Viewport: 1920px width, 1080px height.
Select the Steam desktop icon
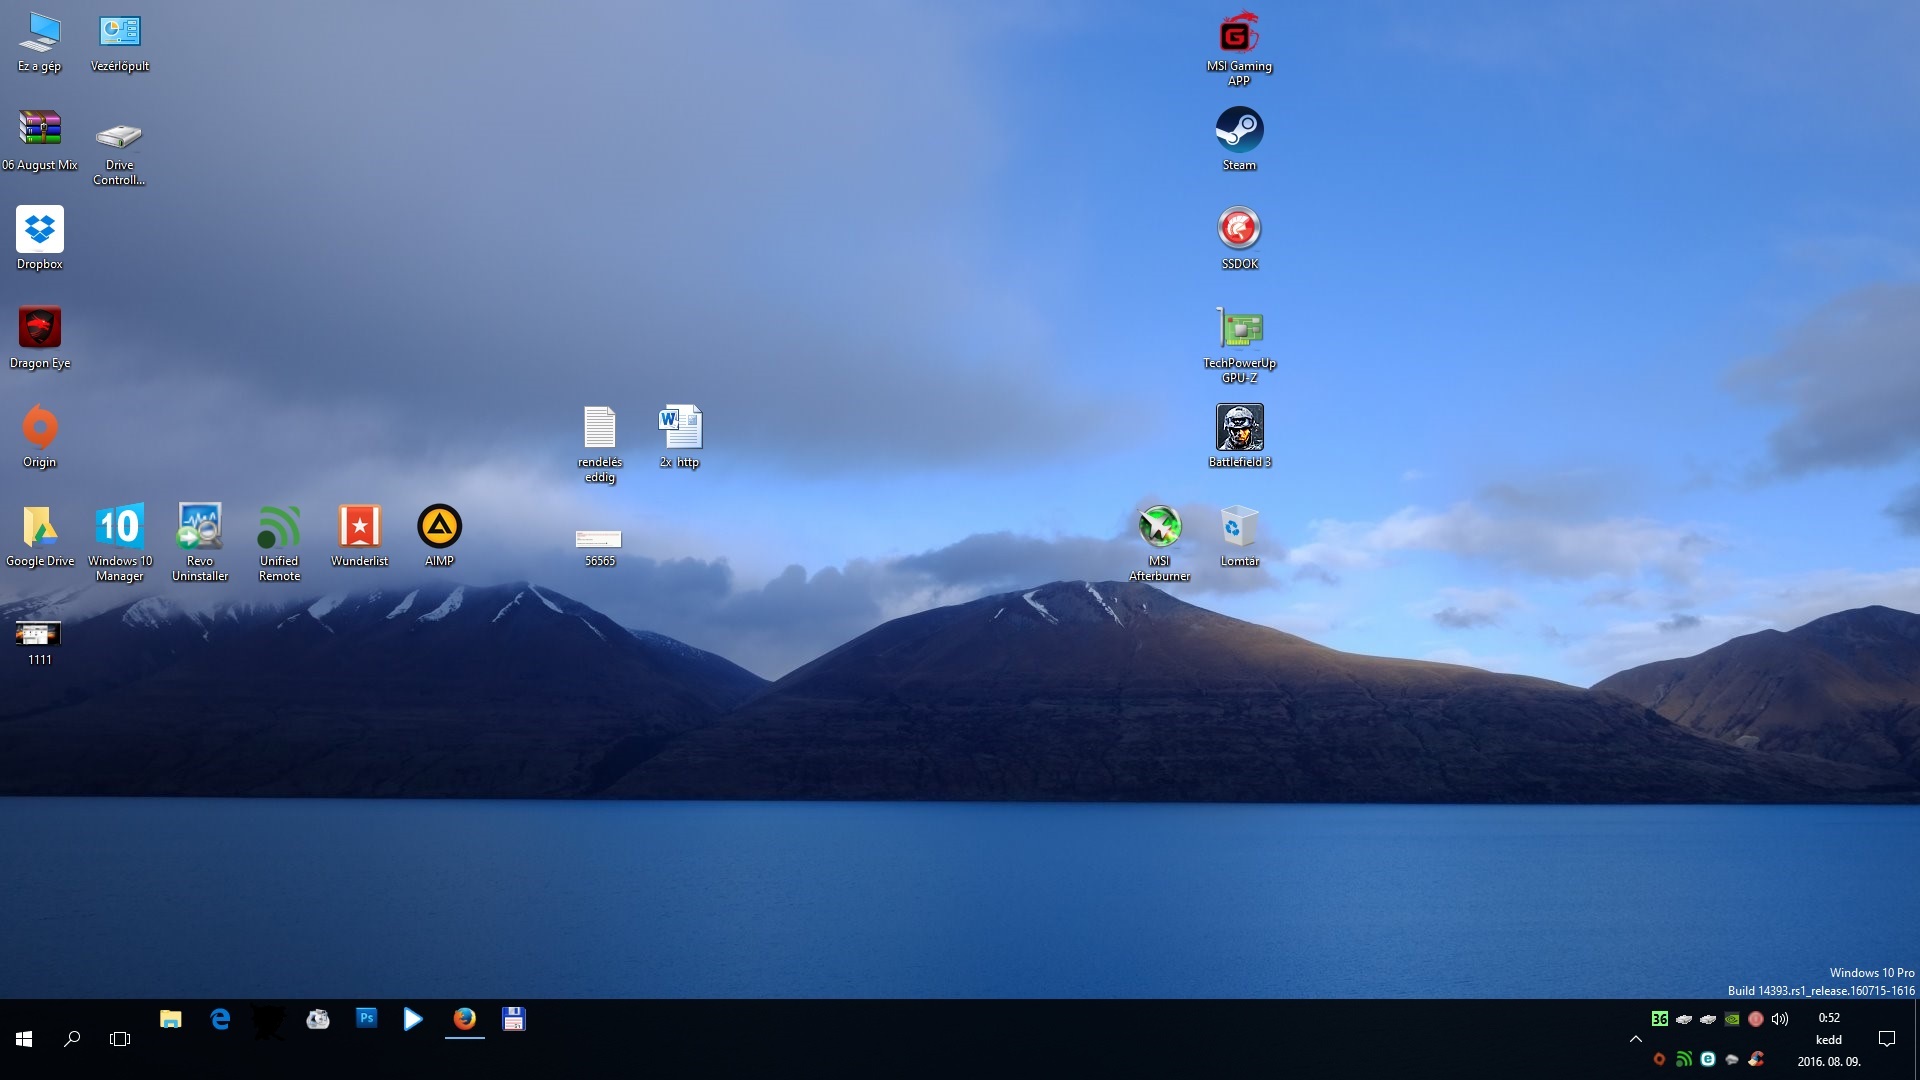click(x=1240, y=141)
